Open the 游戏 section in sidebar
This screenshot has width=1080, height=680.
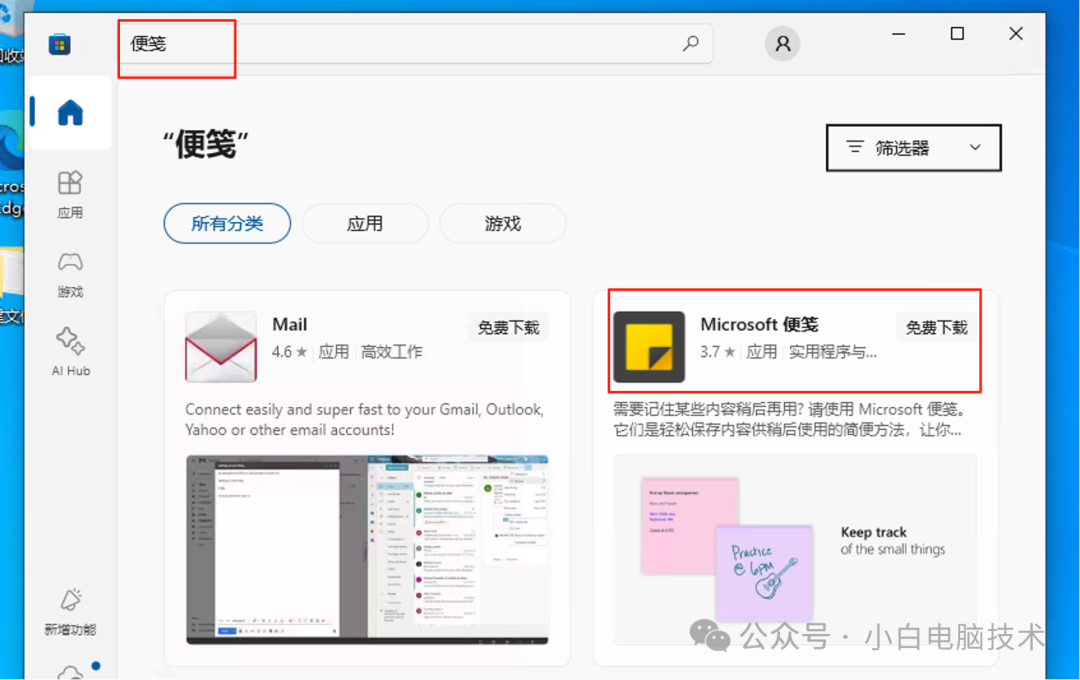pos(70,274)
